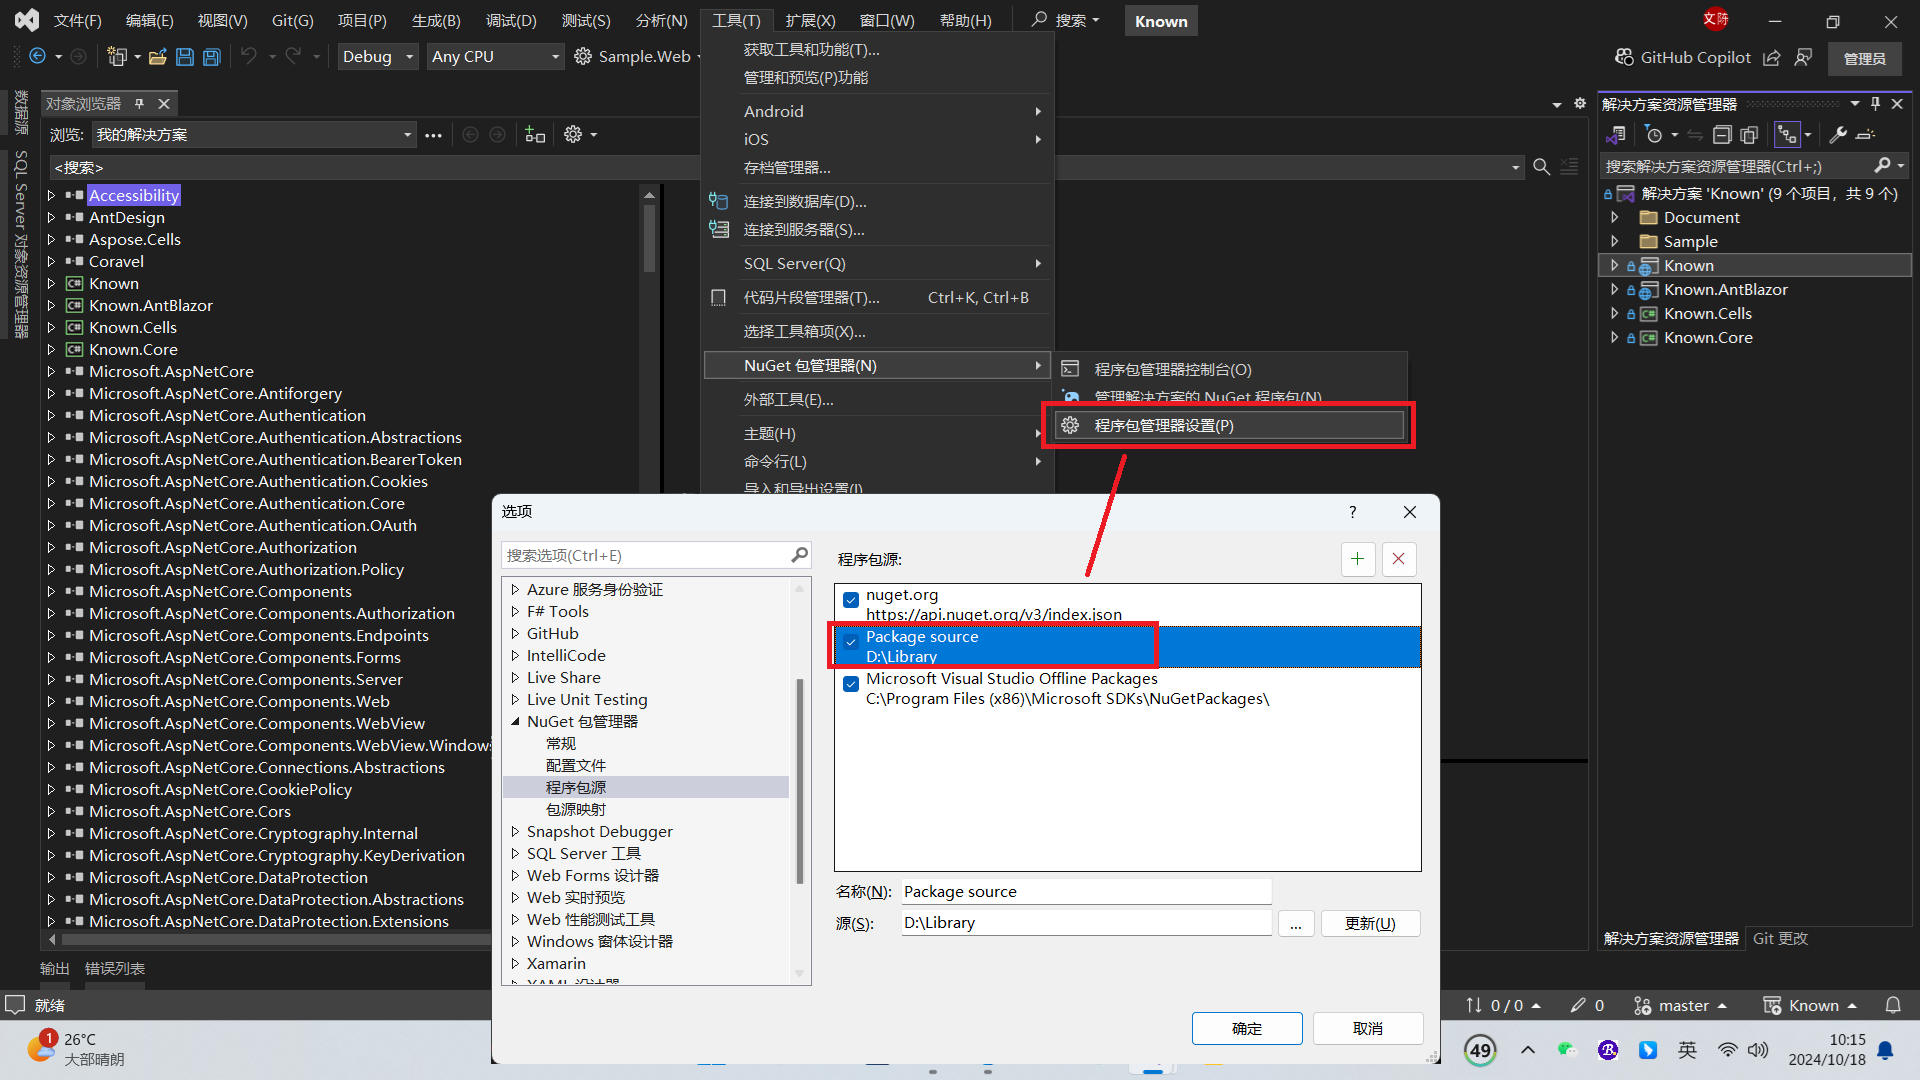Click the Visual Studio logo icon

click(27, 20)
